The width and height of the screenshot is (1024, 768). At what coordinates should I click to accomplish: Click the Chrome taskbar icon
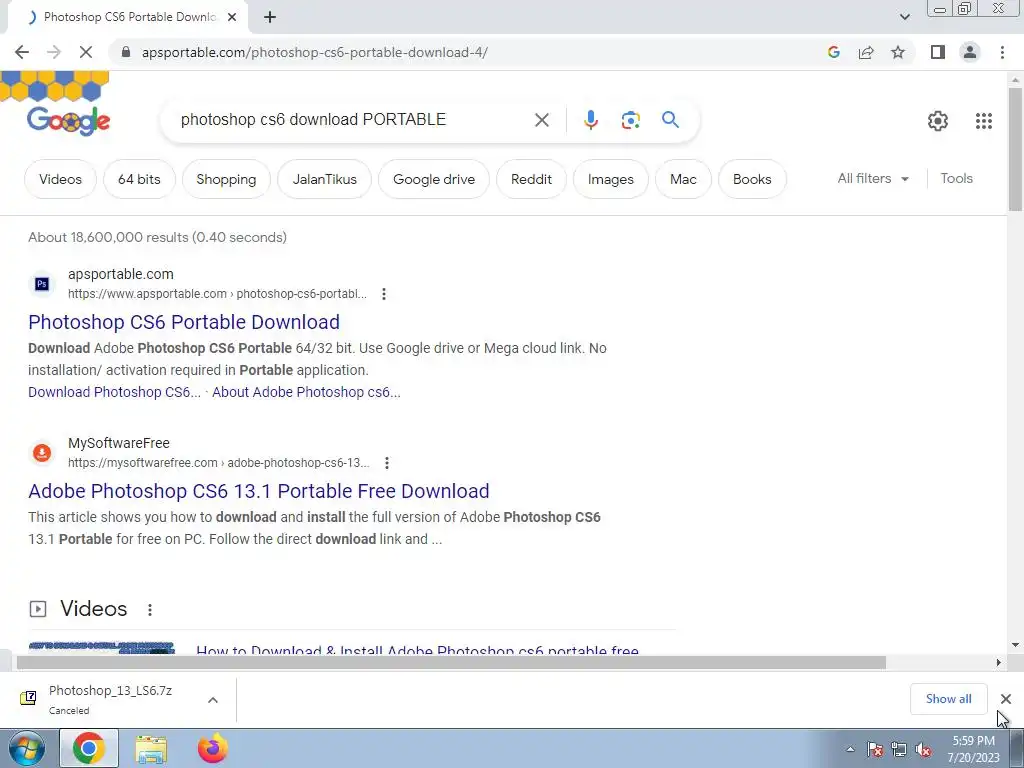pos(89,748)
